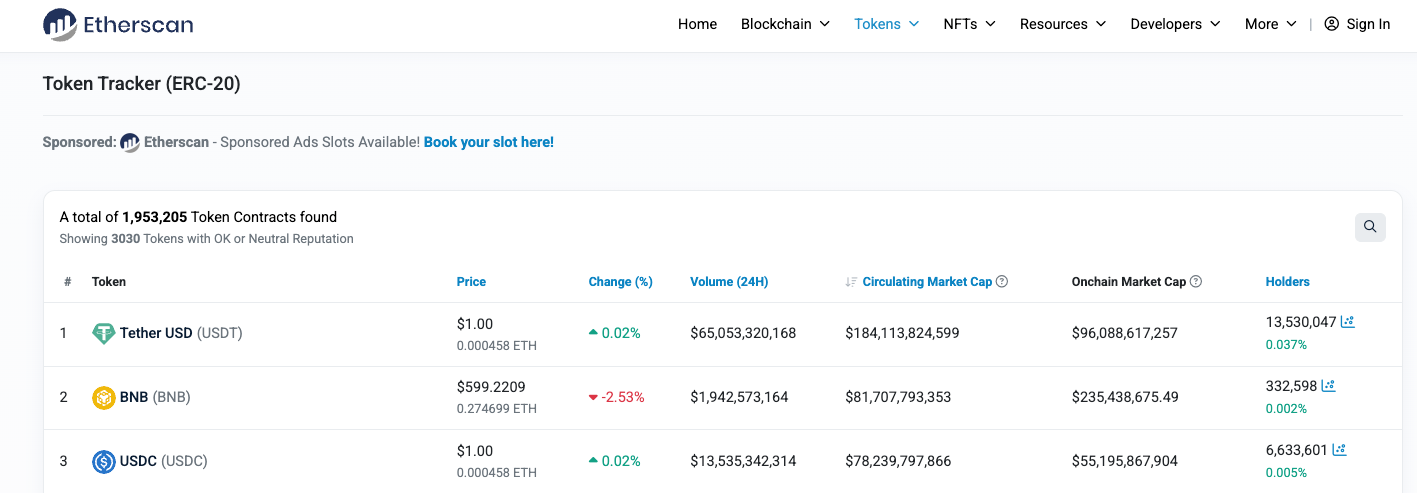Screen dimensions: 1417x493
Task: Sort by the Holders column header
Action: pos(1287,282)
